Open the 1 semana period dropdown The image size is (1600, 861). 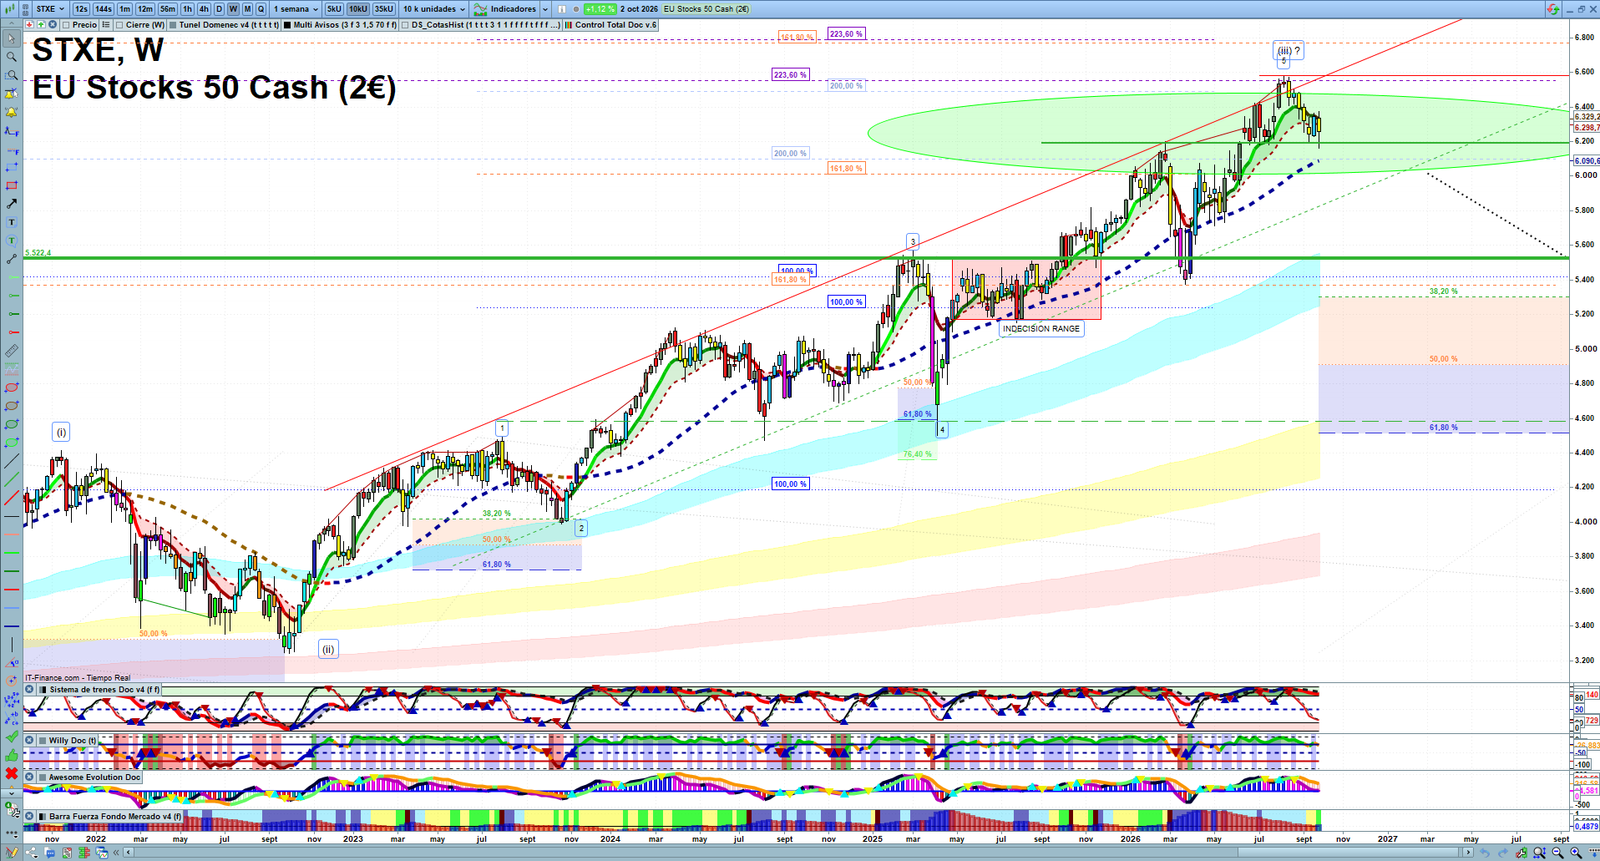(296, 9)
